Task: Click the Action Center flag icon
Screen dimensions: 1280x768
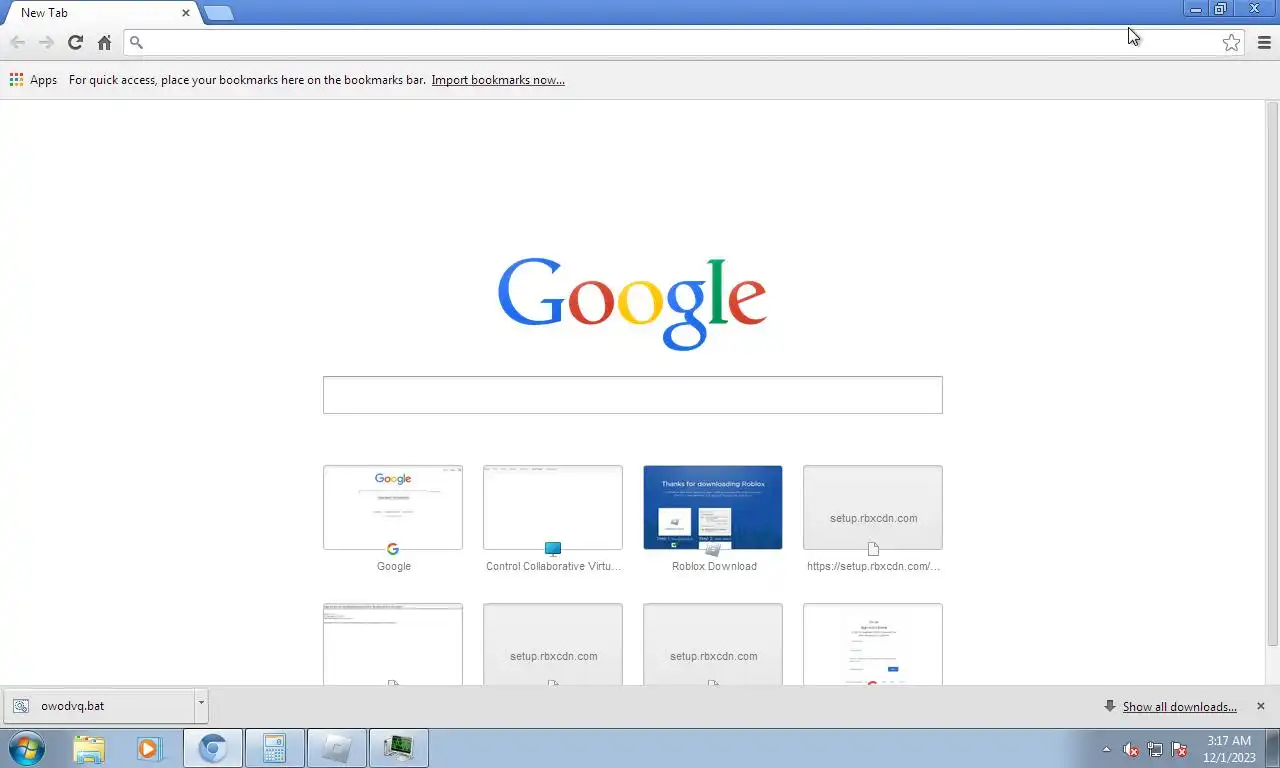Action: [1179, 749]
